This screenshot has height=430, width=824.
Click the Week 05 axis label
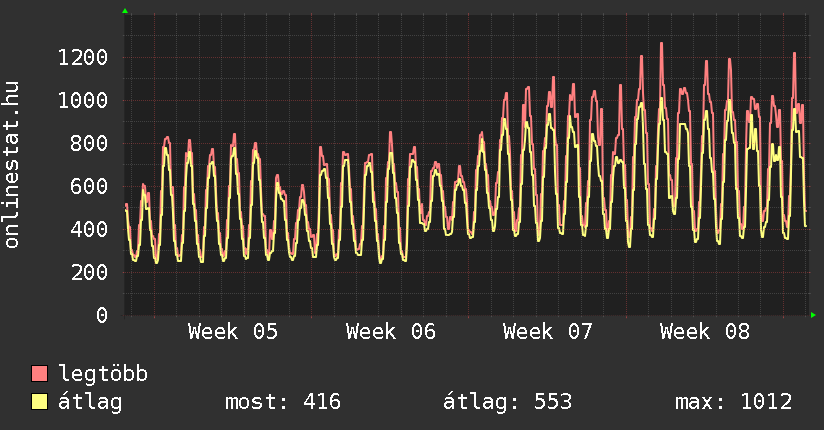click(x=233, y=332)
